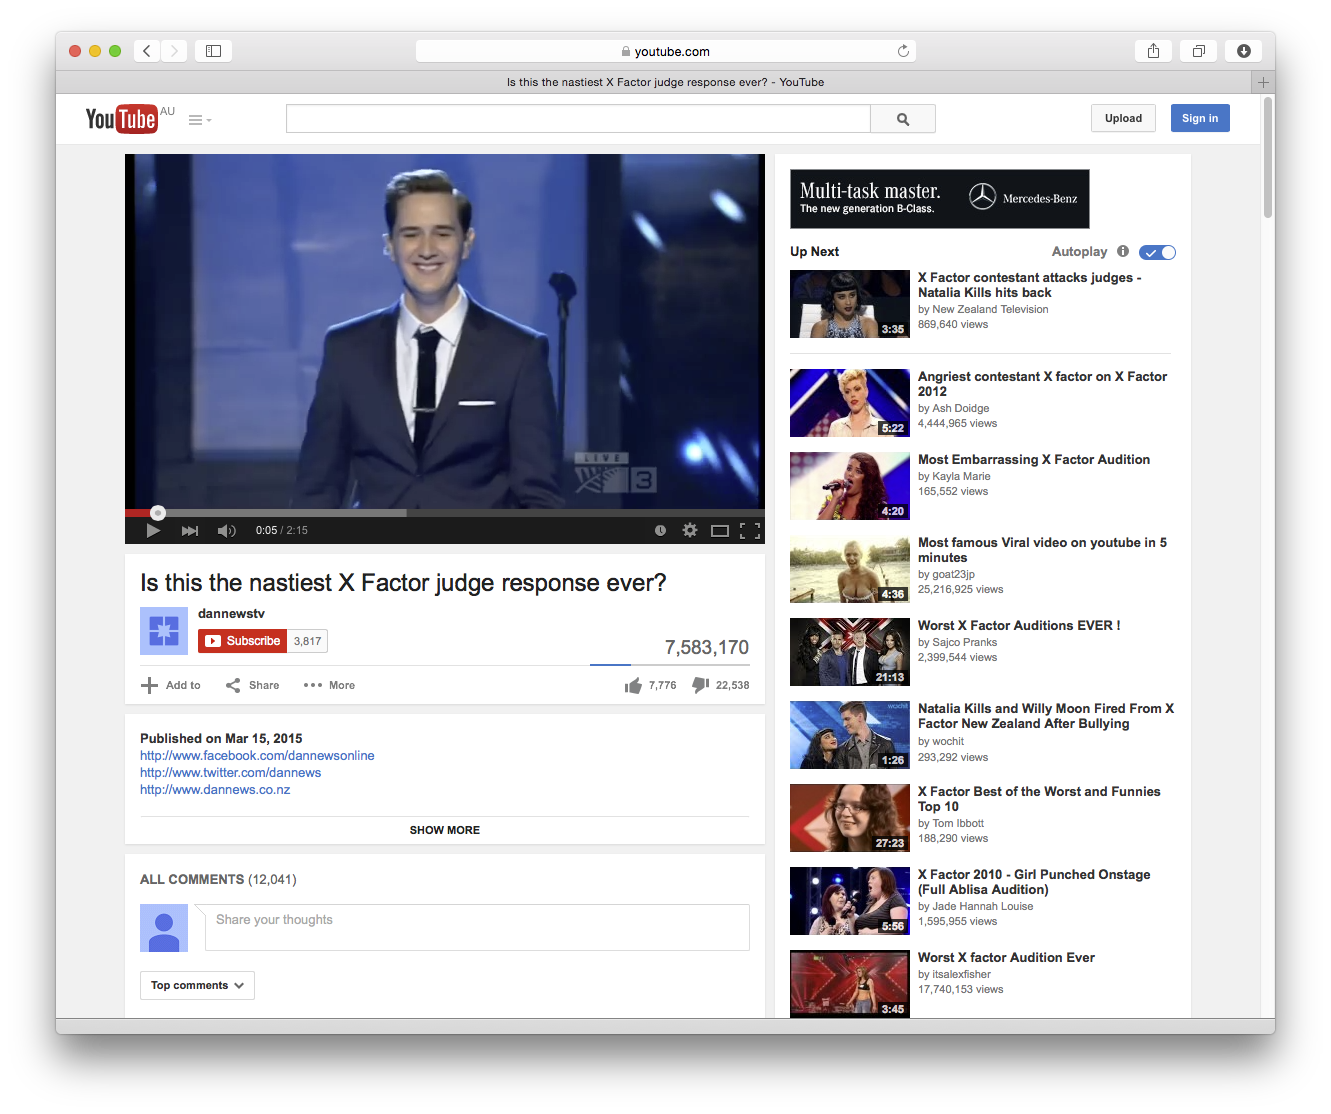Click the Upload button
The image size is (1331, 1114).
(1123, 118)
